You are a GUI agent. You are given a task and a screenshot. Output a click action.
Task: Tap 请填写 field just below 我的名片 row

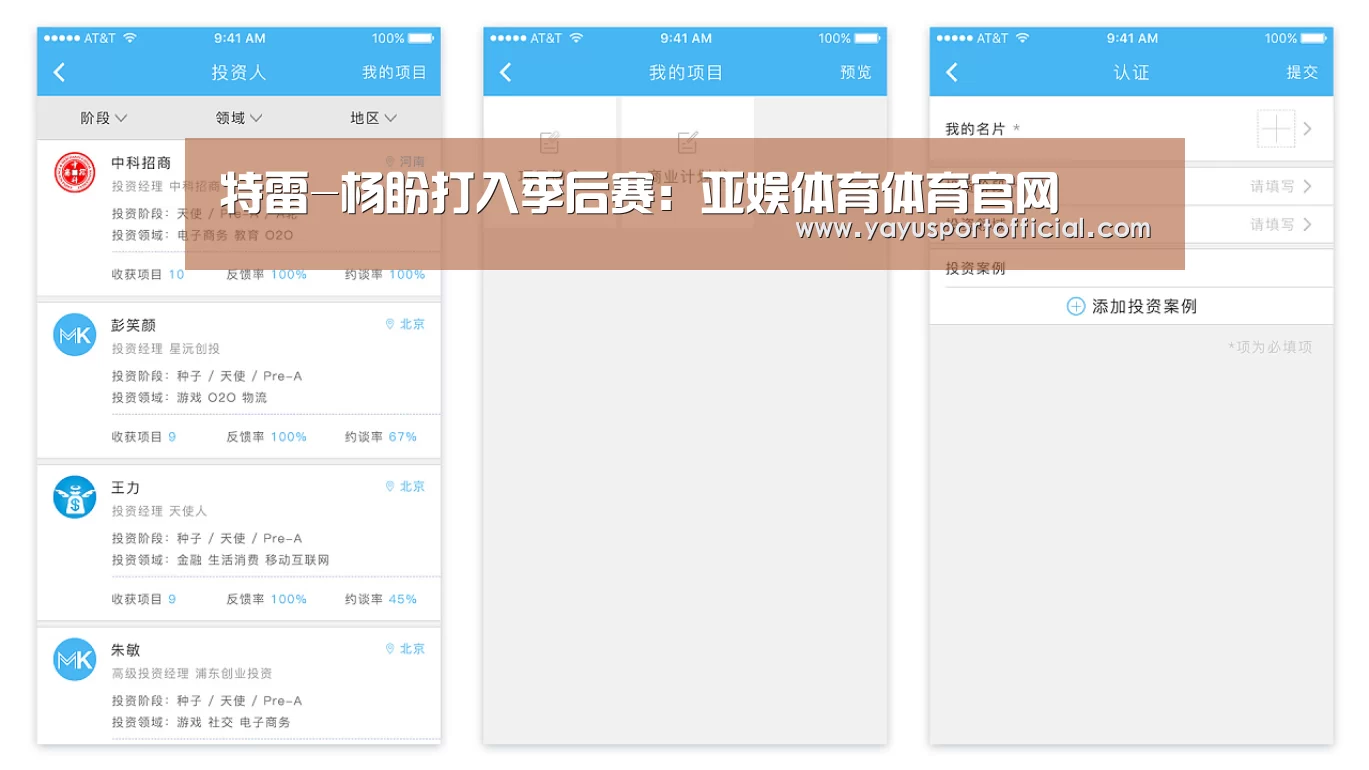[1272, 186]
